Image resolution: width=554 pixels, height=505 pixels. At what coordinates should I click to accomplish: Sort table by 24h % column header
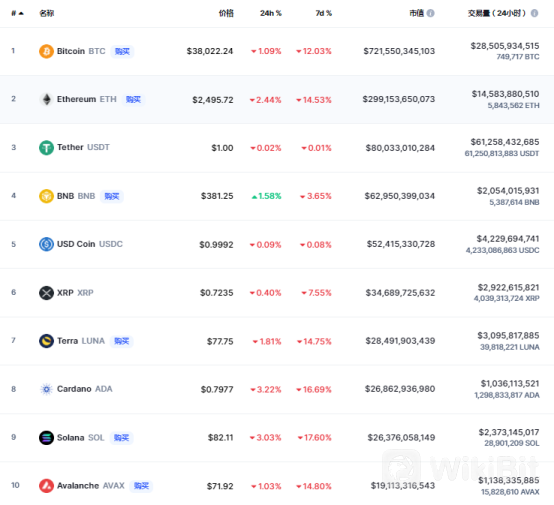coord(271,13)
